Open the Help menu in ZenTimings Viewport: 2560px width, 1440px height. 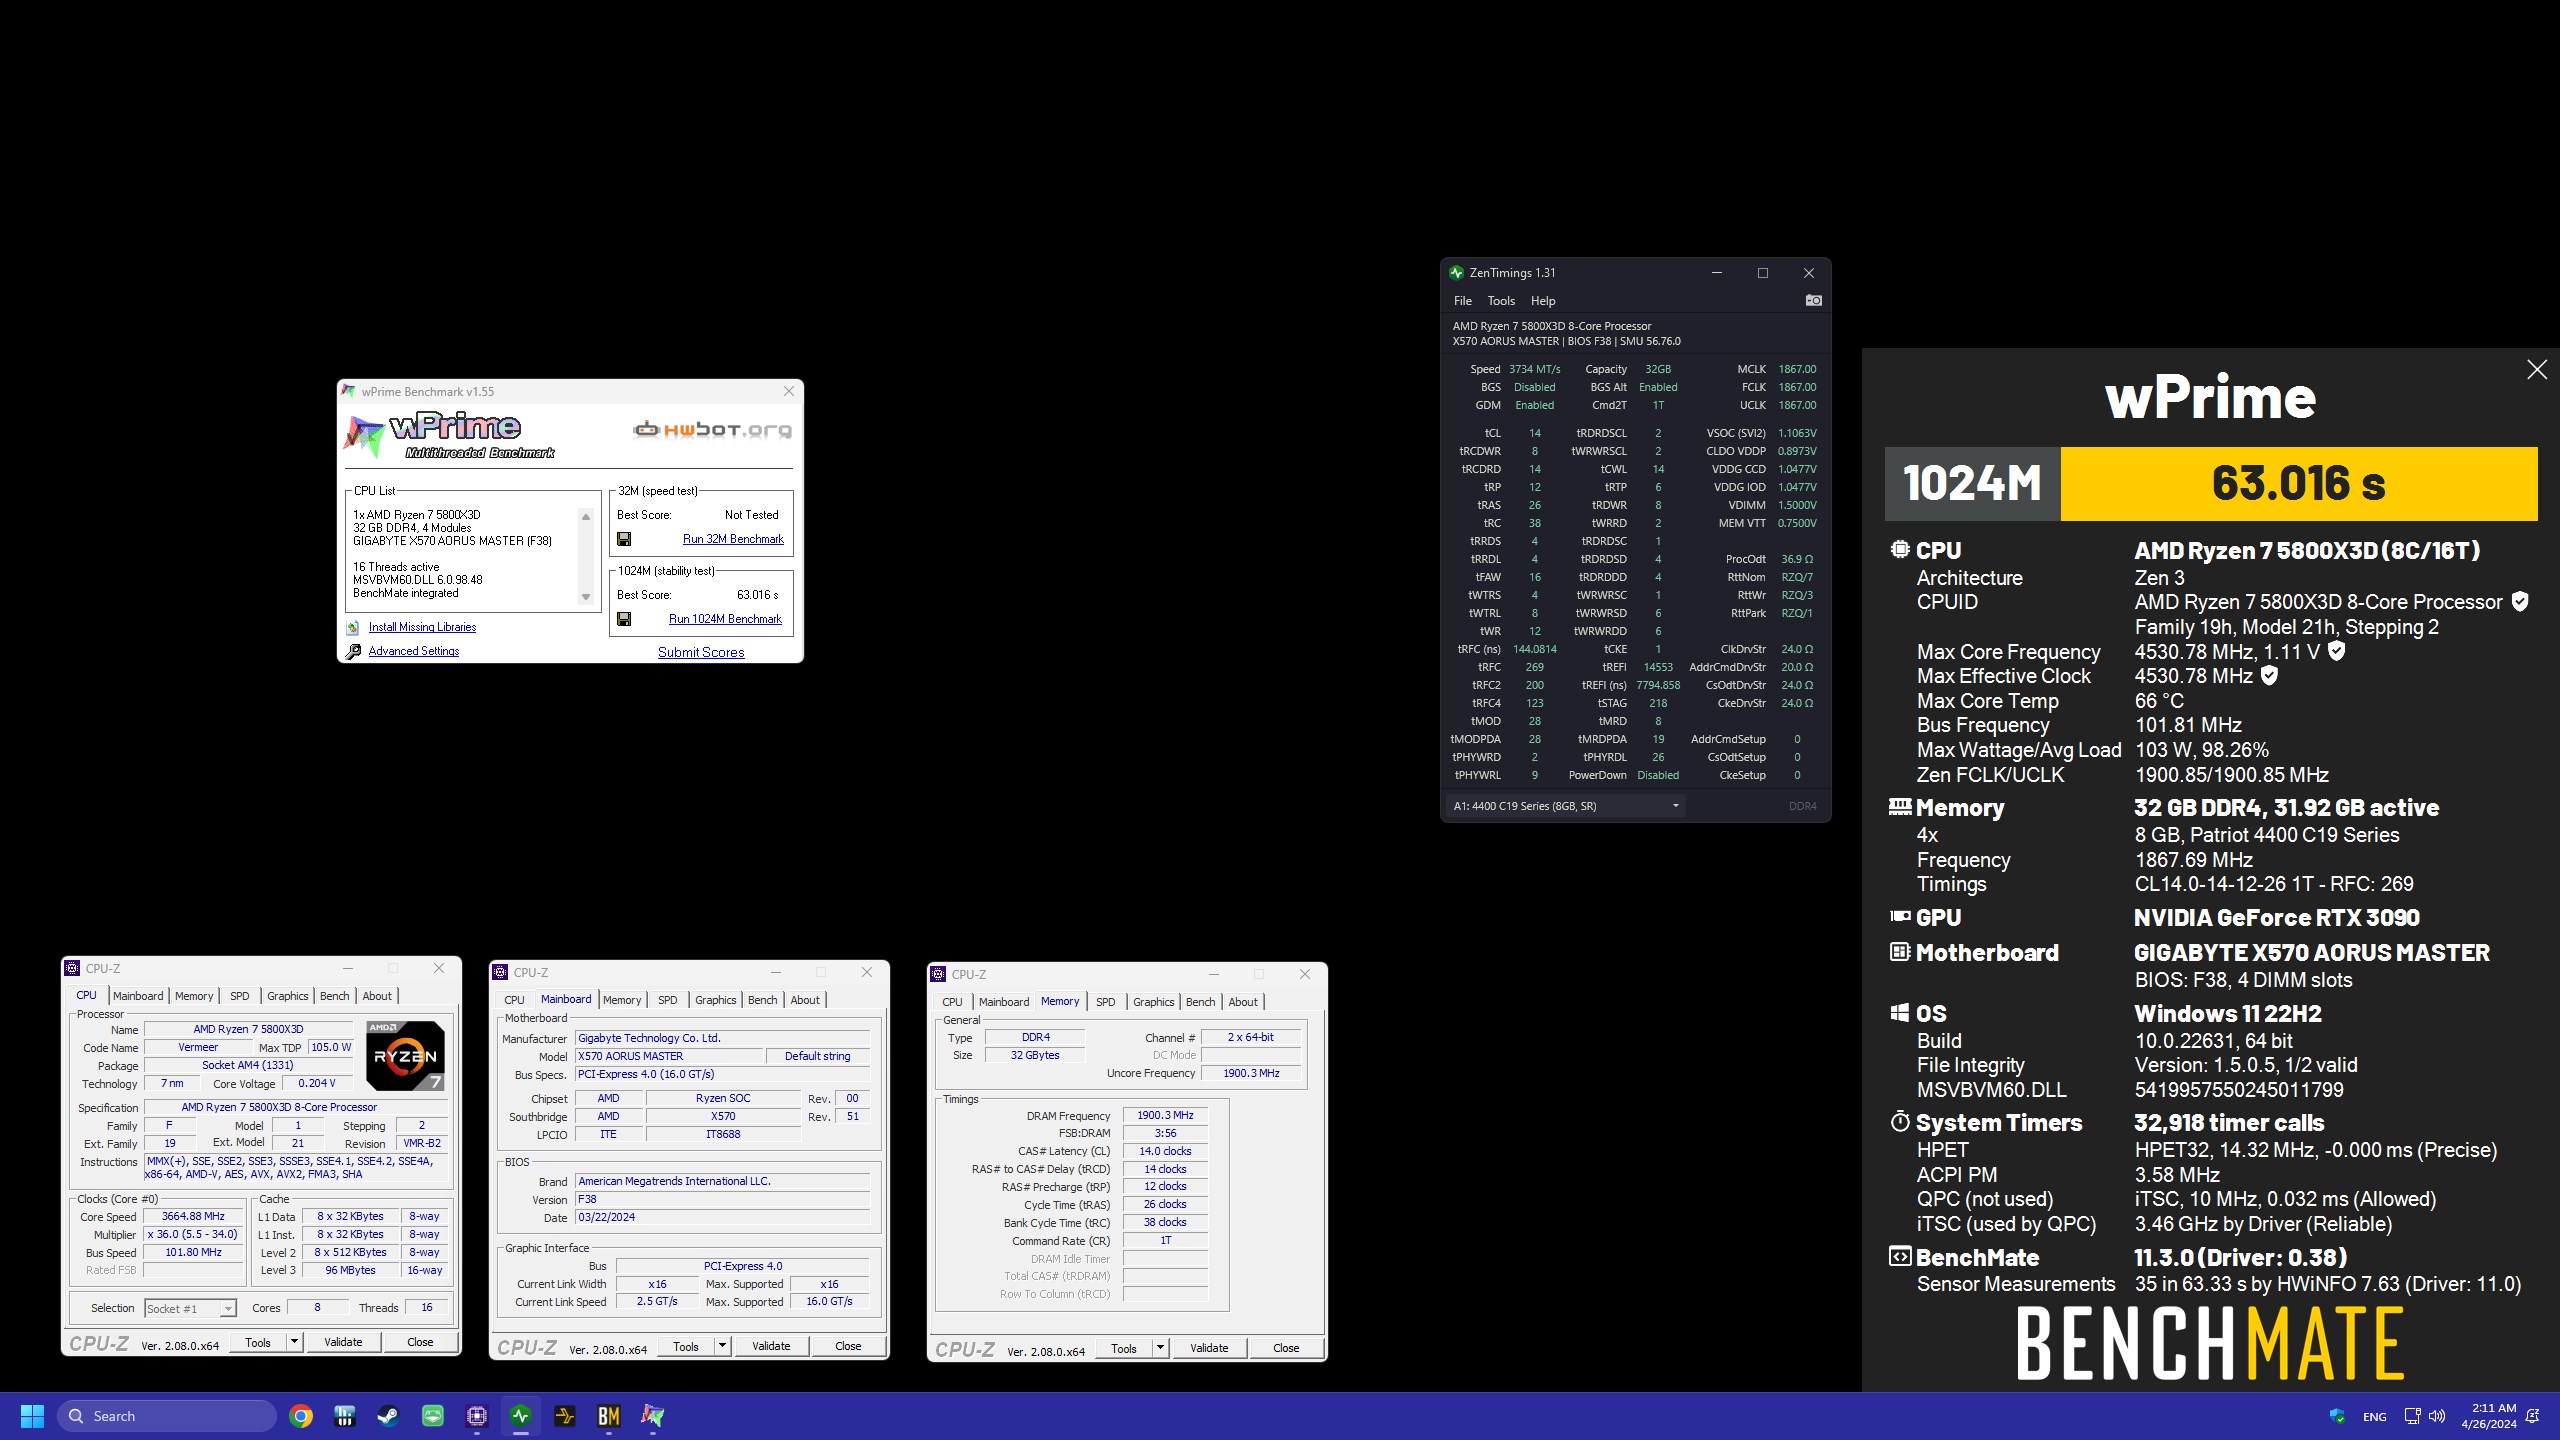(x=1543, y=301)
